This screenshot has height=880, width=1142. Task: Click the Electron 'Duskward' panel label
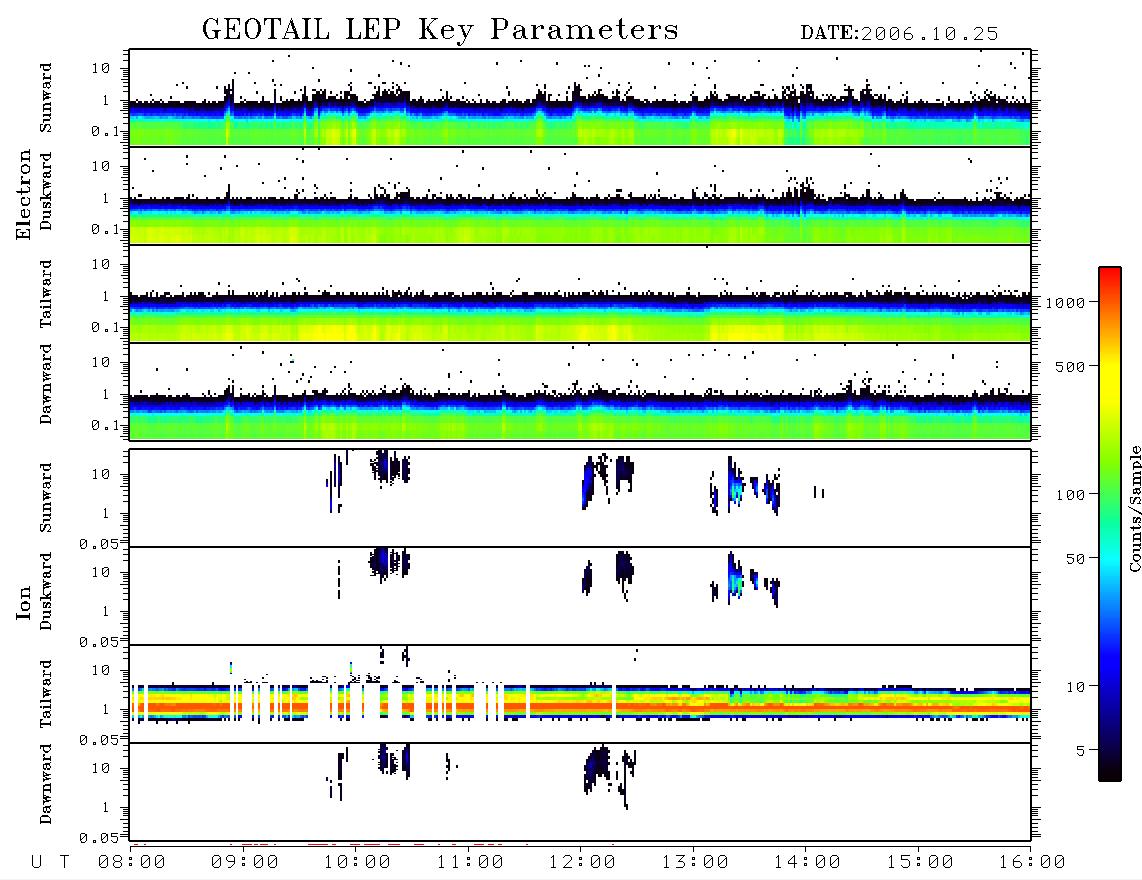click(46, 191)
